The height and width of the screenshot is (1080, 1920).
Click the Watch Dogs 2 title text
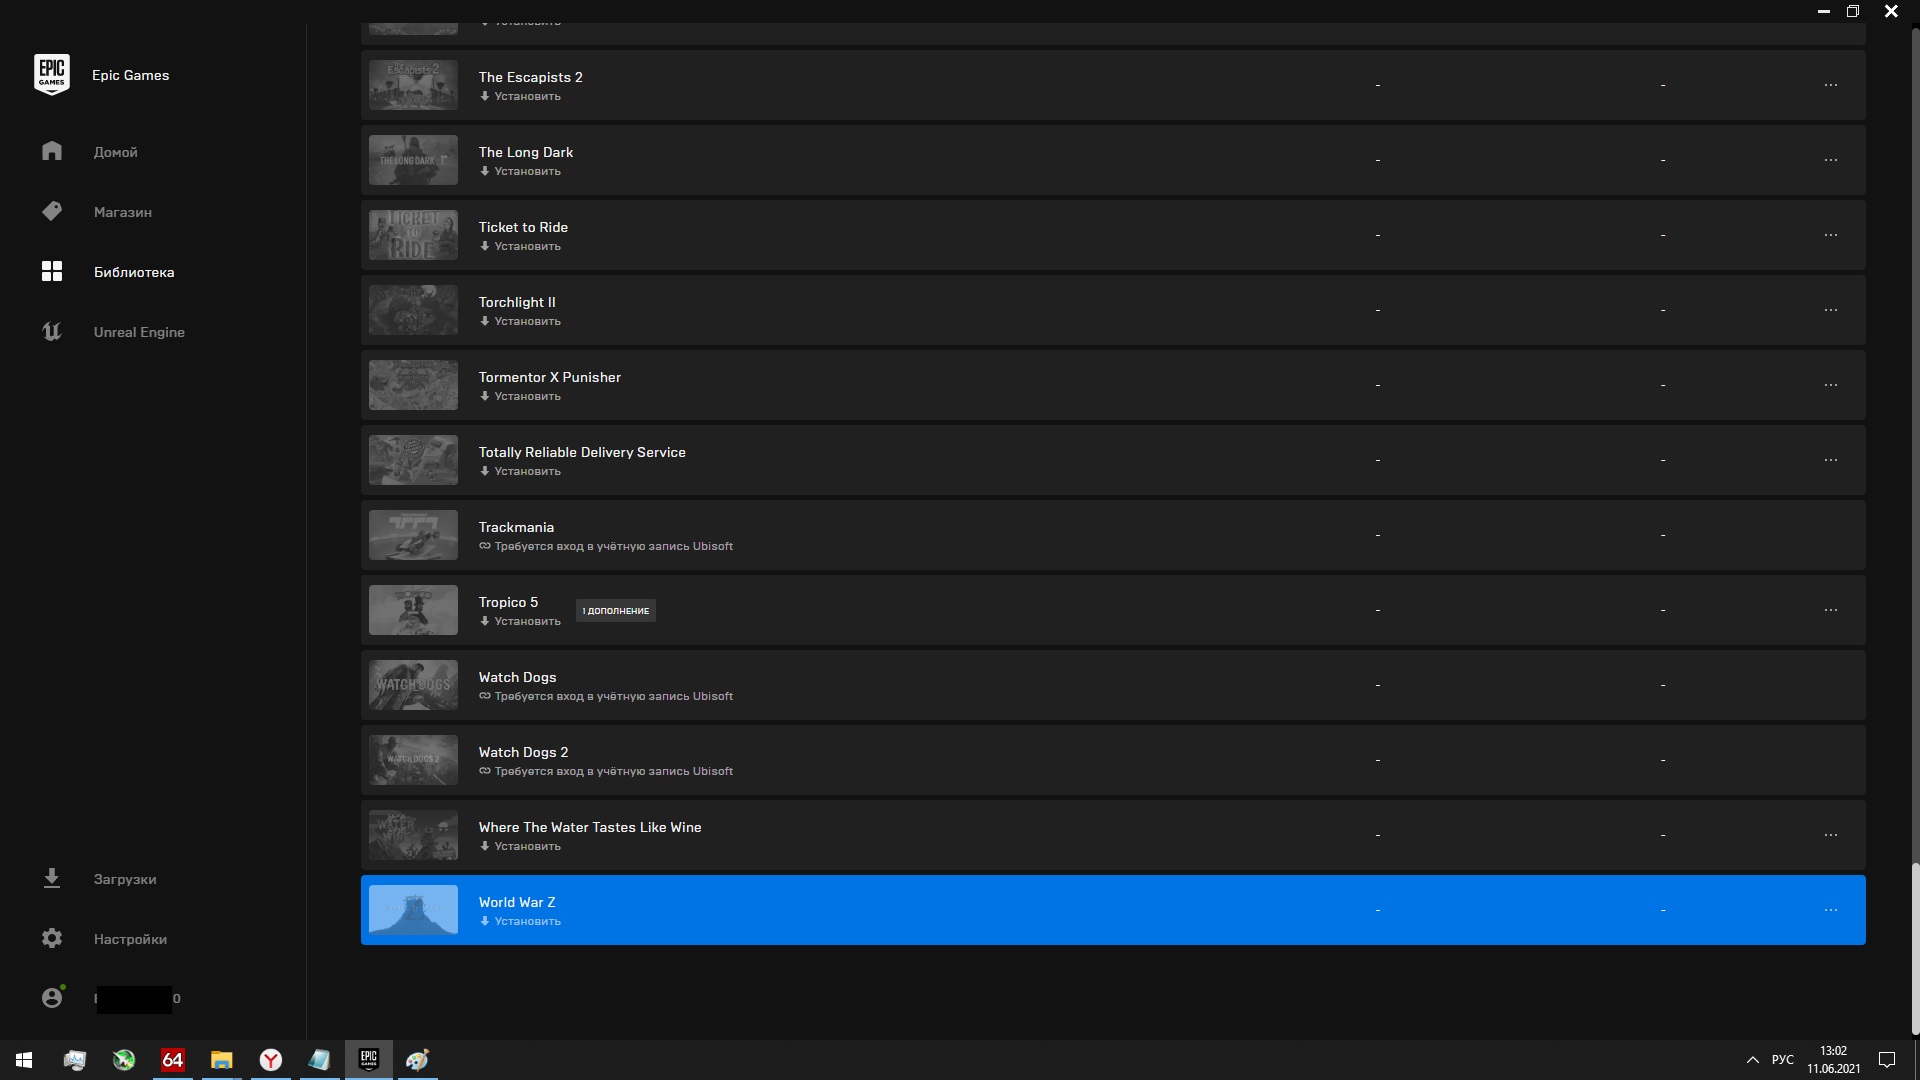pos(523,752)
